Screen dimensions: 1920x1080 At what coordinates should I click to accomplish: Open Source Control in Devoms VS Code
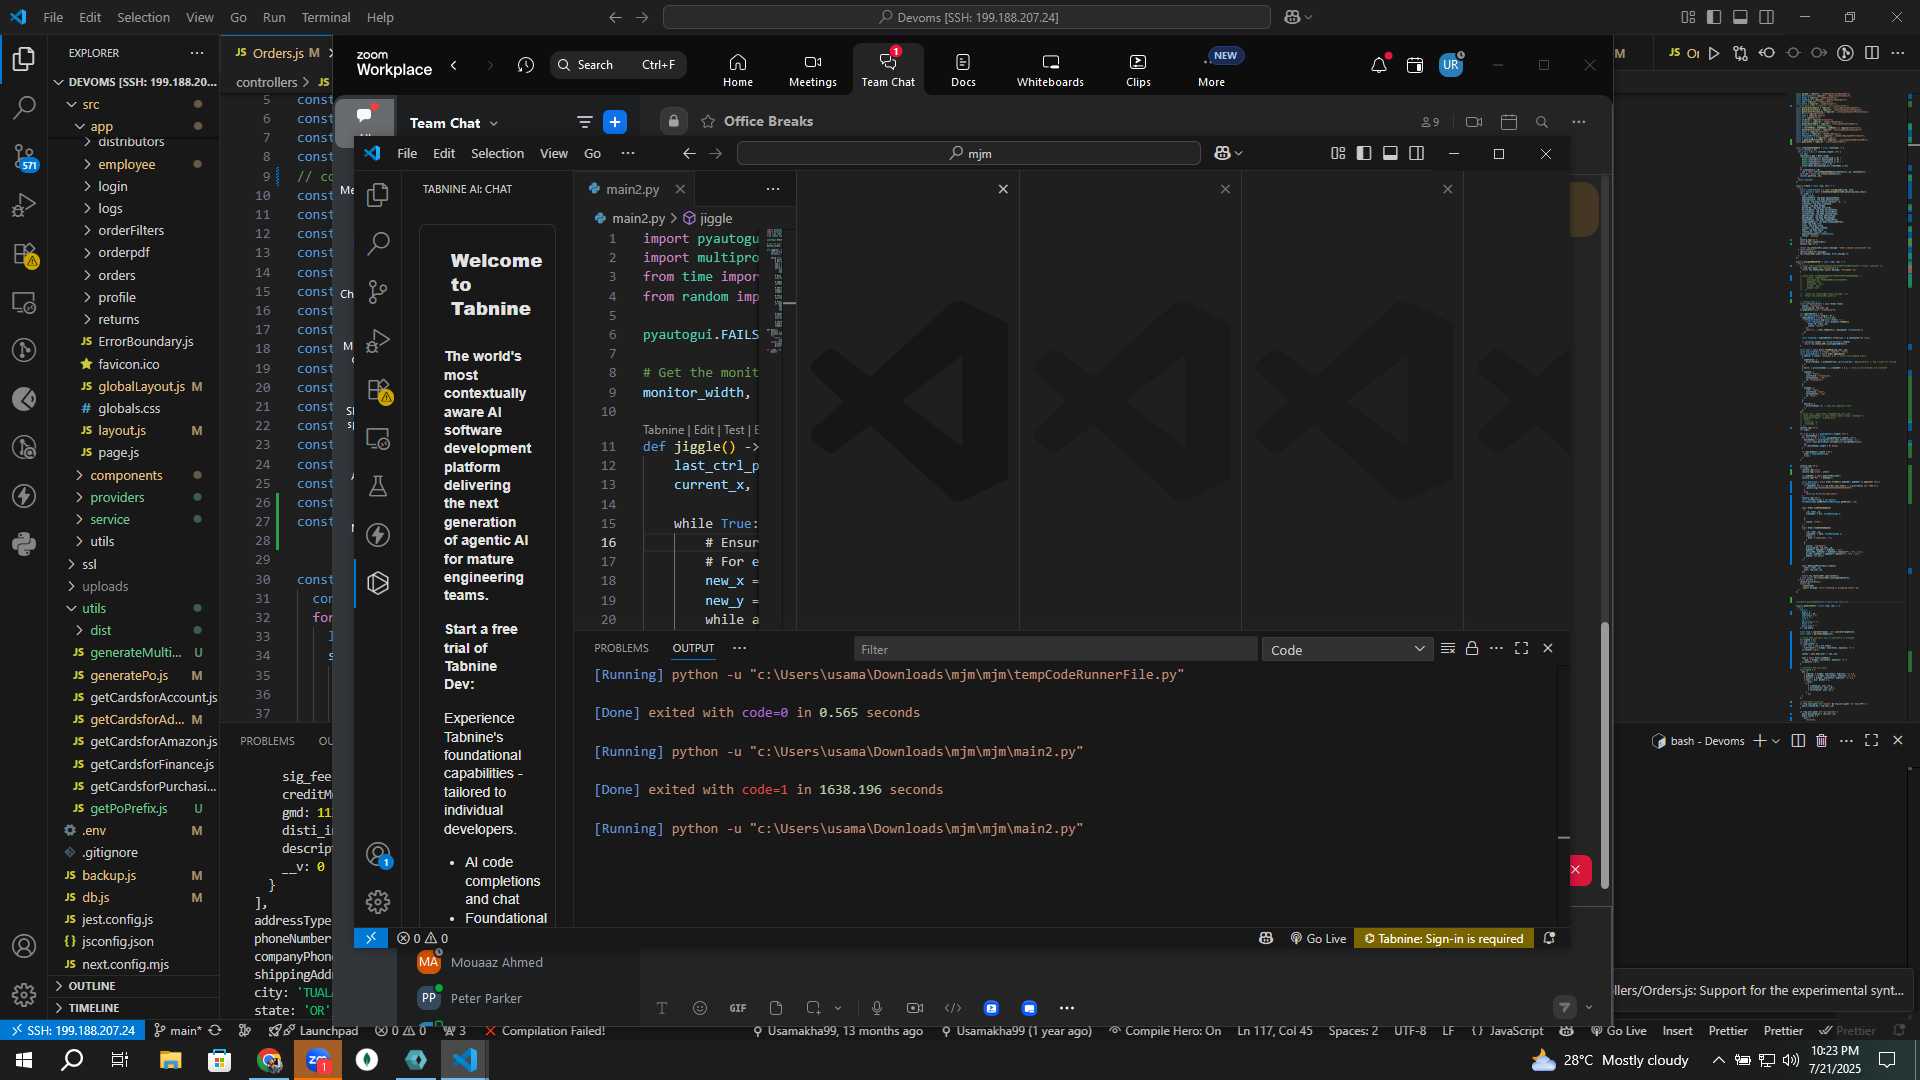coord(24,156)
